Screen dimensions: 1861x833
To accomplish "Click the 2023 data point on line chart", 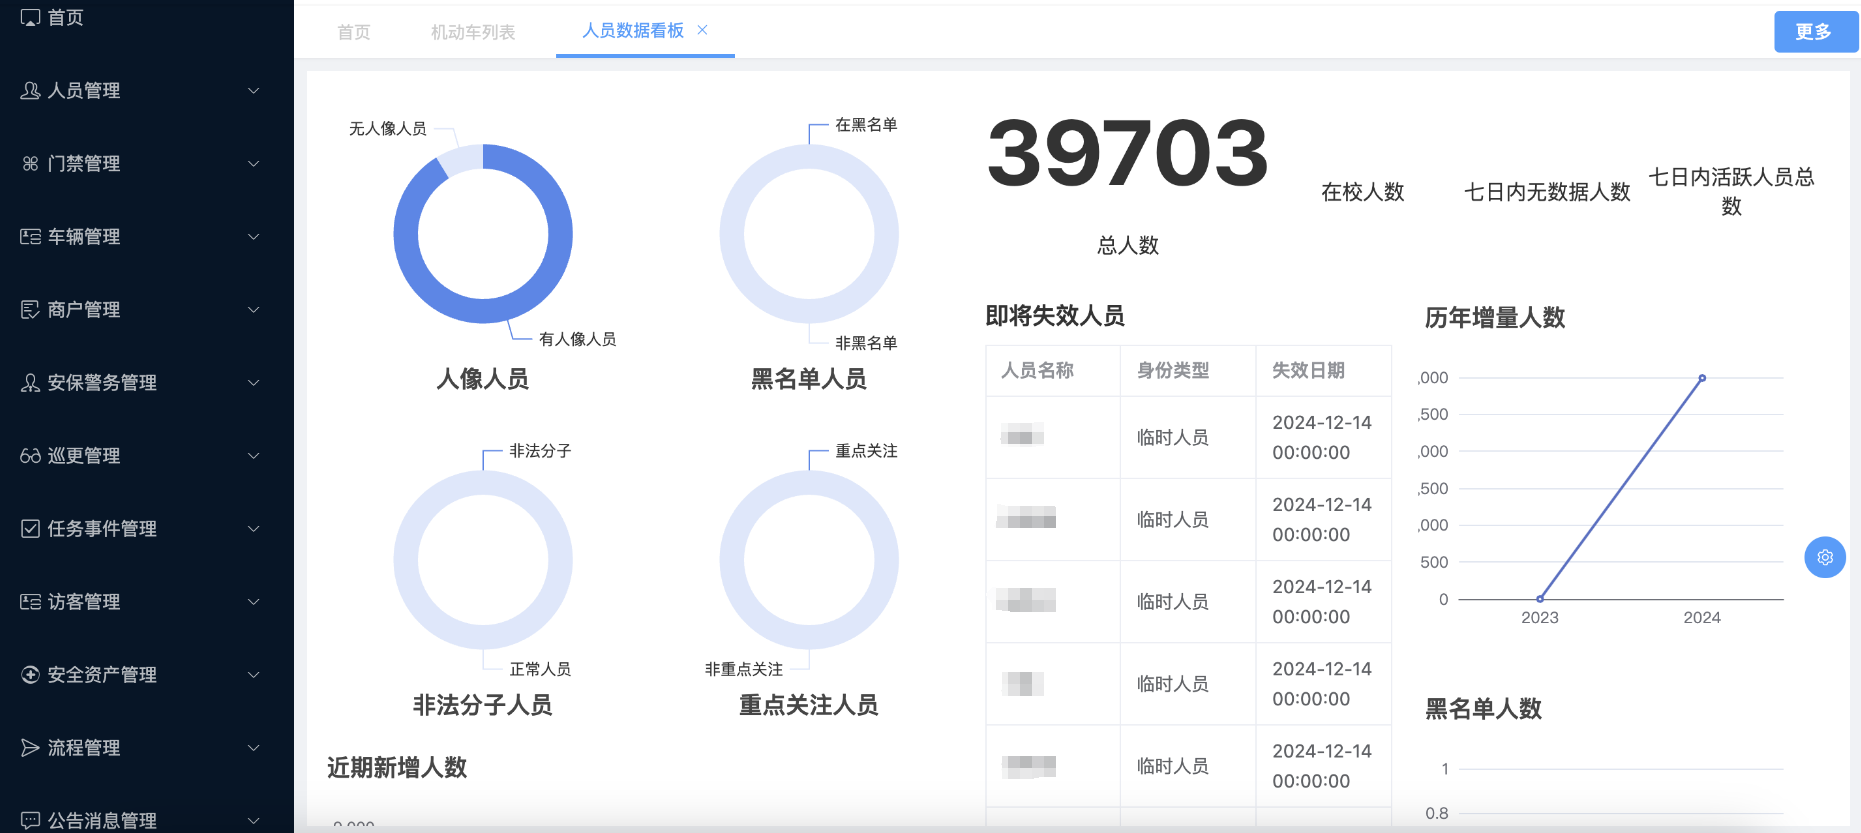I will click(1540, 599).
